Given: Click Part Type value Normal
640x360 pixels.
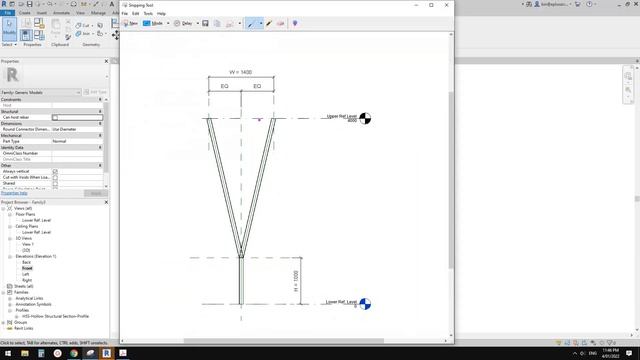Looking at the screenshot, I should coord(77,141).
